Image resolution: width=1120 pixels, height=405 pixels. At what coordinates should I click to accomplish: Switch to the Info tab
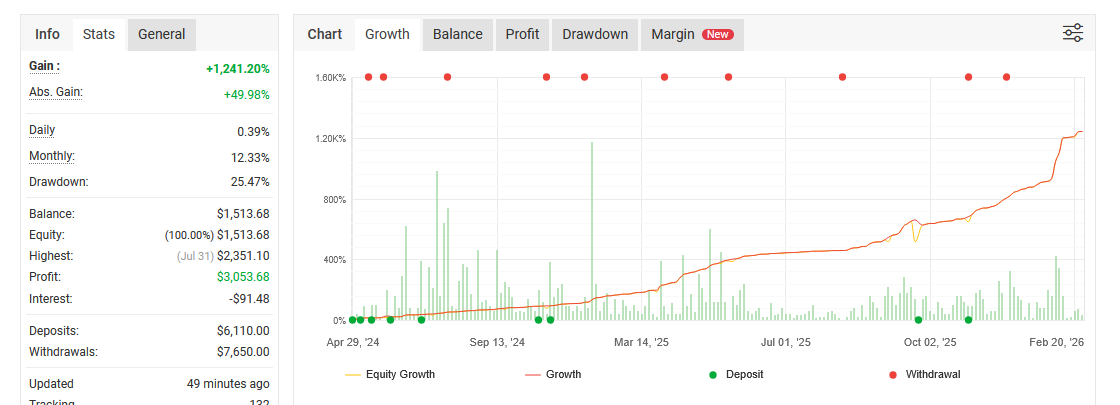coord(47,34)
